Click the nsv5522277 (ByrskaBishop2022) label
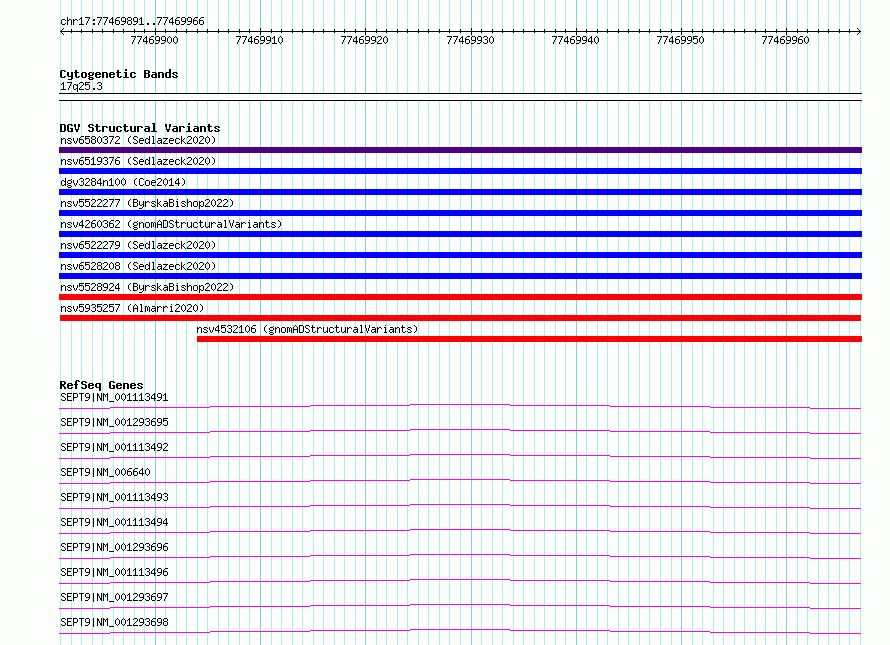Image resolution: width=890 pixels, height=645 pixels. 147,203
